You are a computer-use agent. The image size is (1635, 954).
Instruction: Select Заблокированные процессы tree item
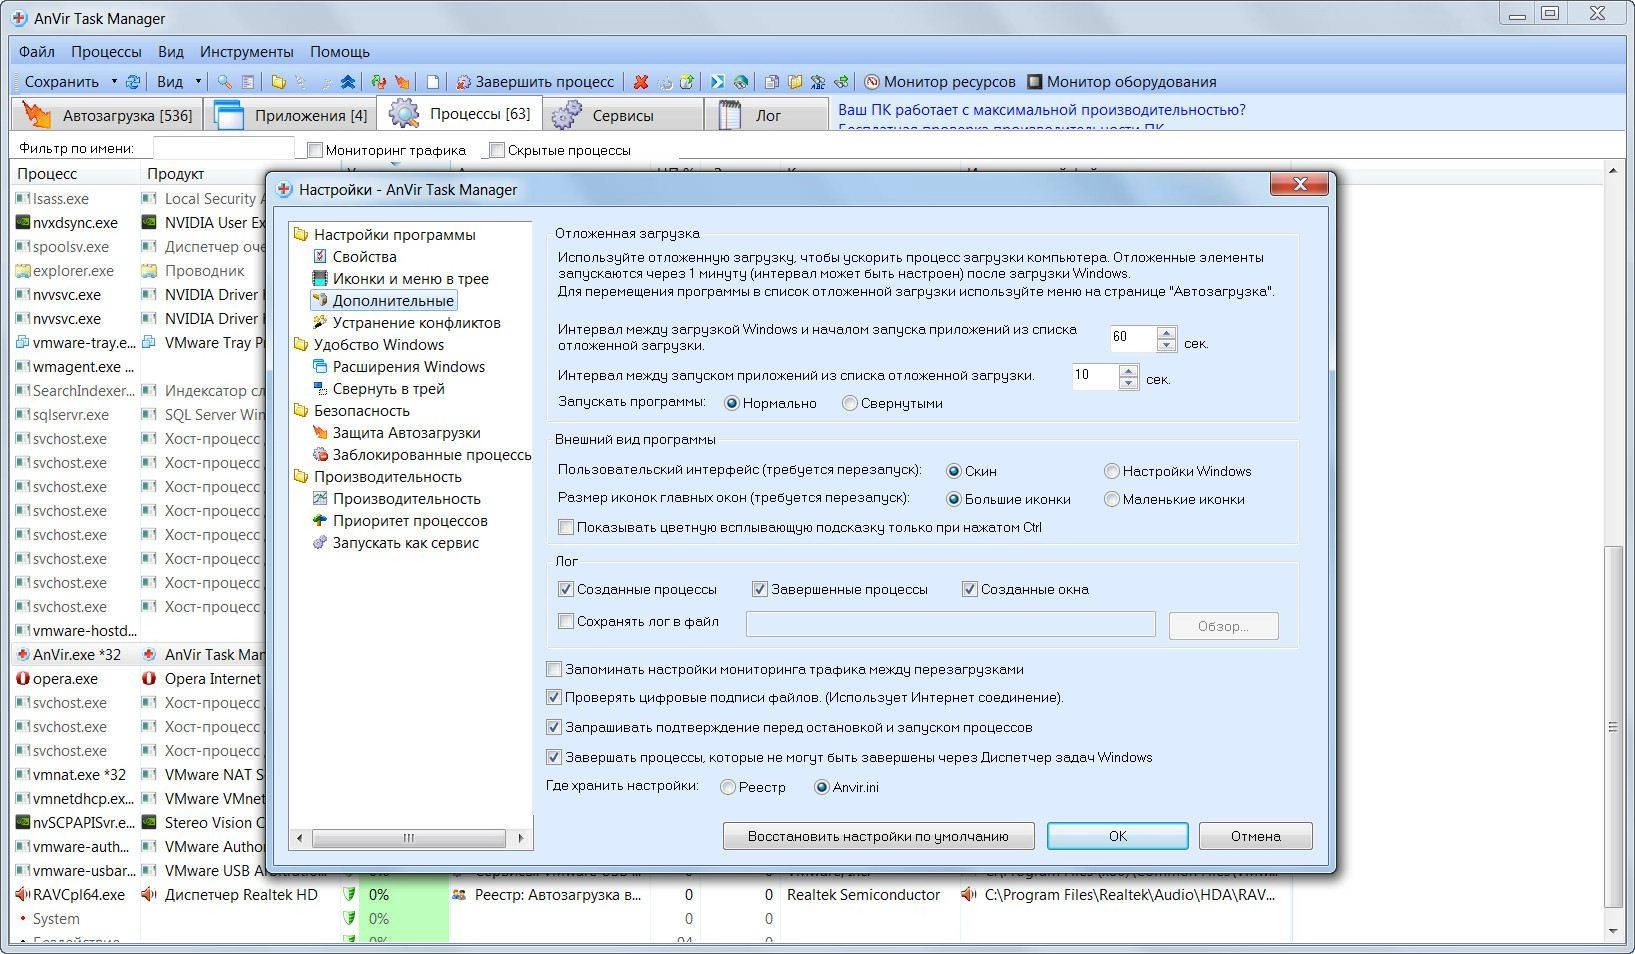(x=421, y=455)
